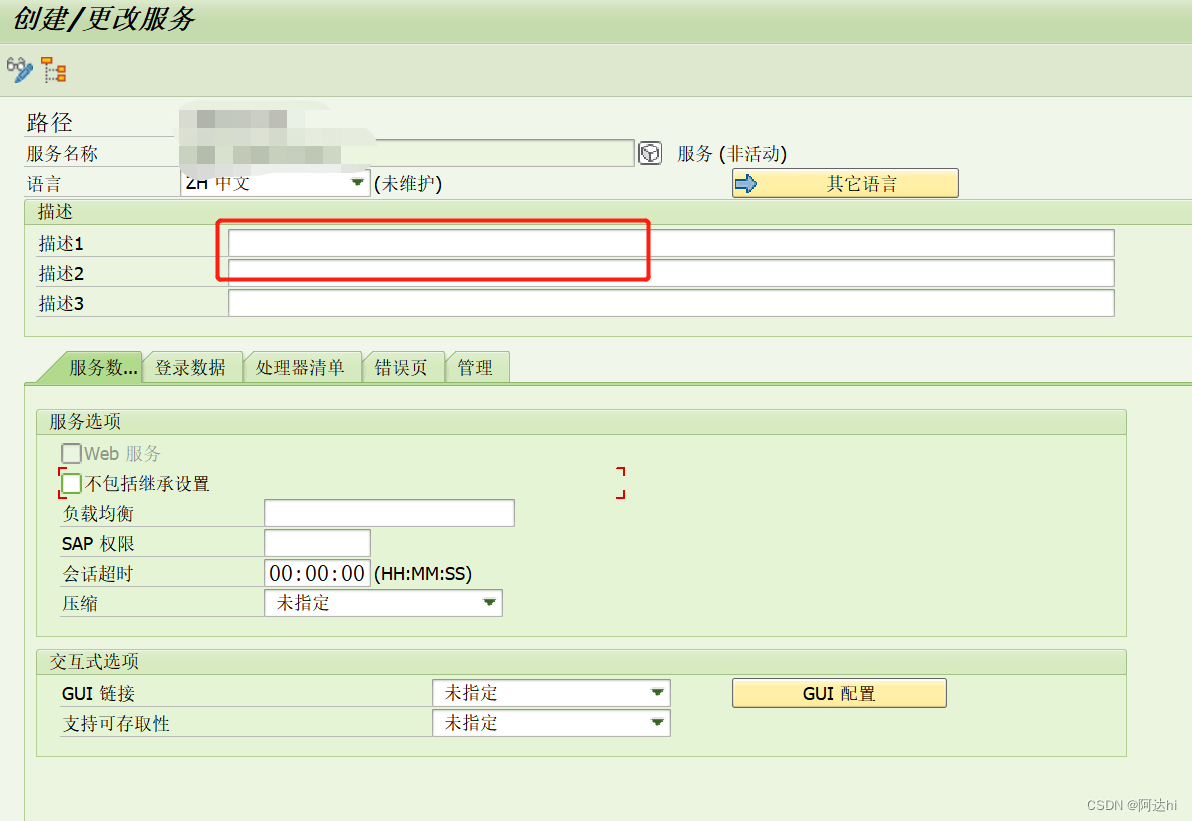Viewport: 1192px width, 821px height.
Task: Switch to the 登录数据 tab
Action: [193, 366]
